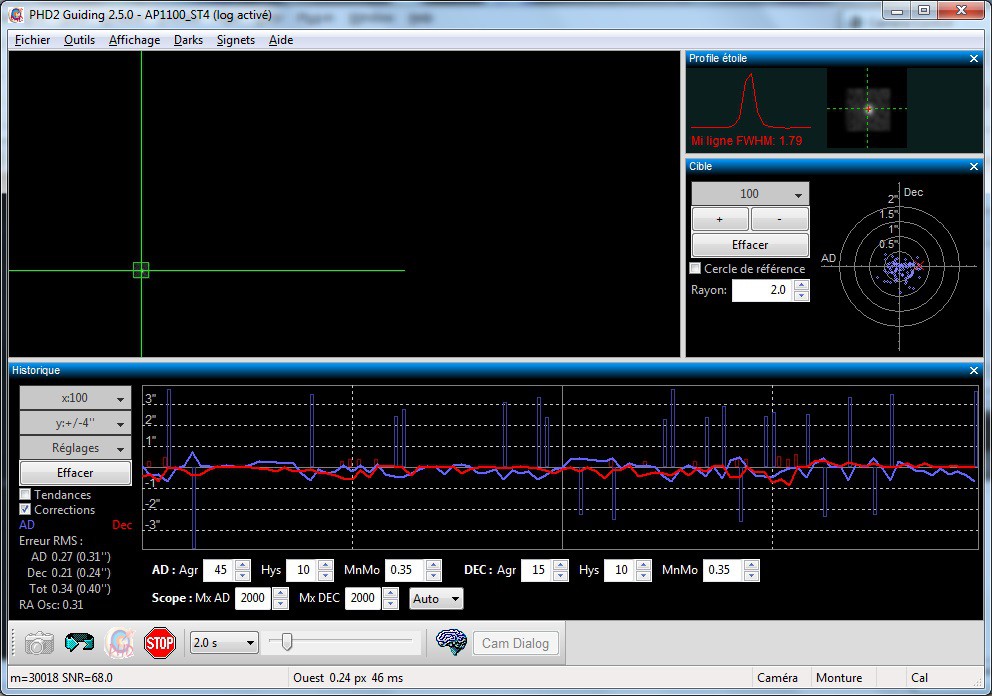Open the Darks menu

click(x=188, y=40)
